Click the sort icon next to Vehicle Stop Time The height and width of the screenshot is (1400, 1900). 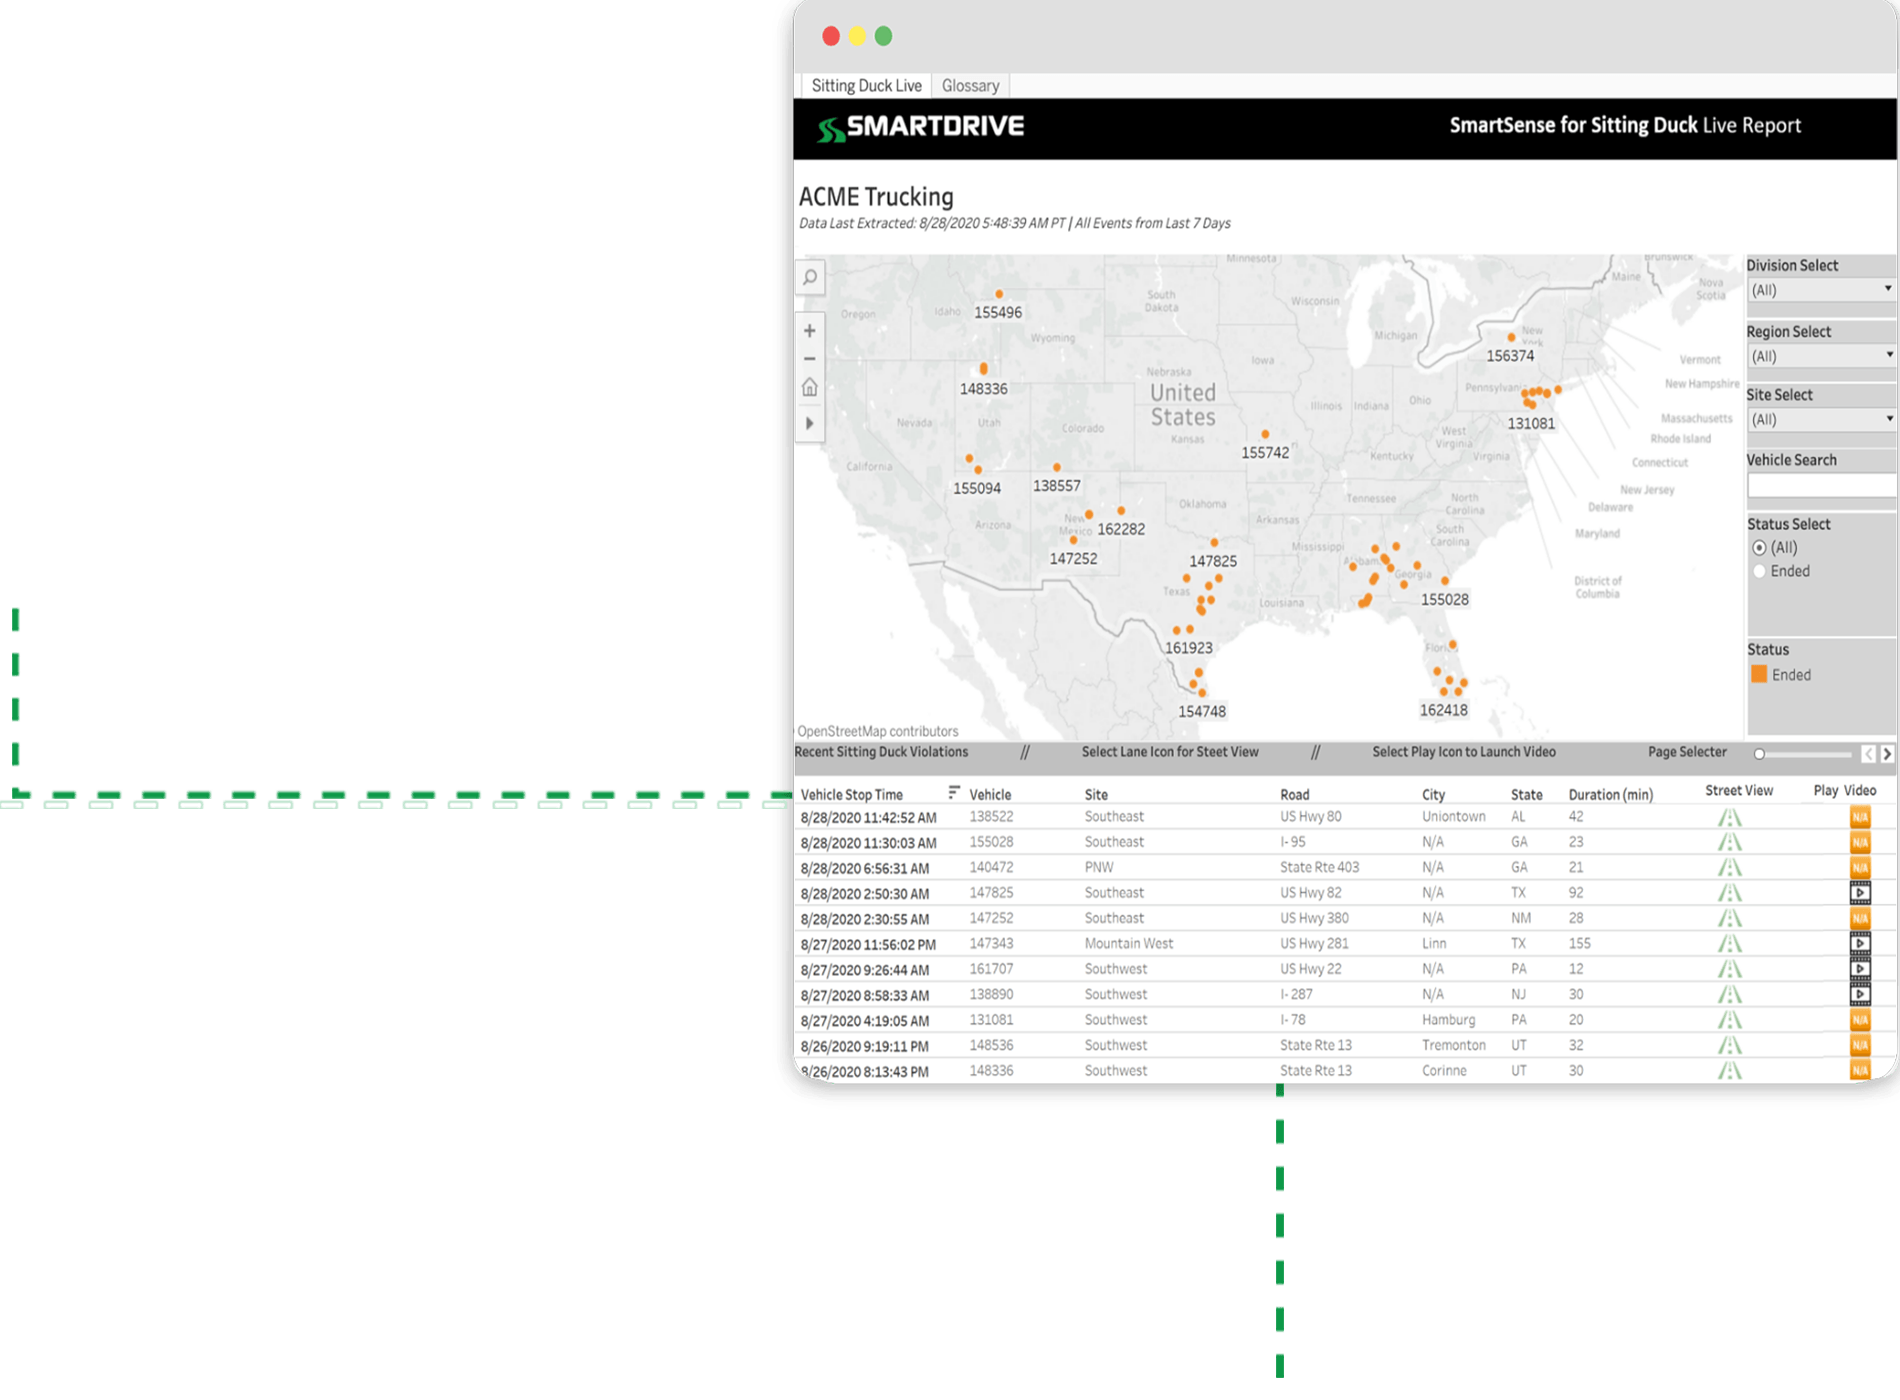(954, 793)
